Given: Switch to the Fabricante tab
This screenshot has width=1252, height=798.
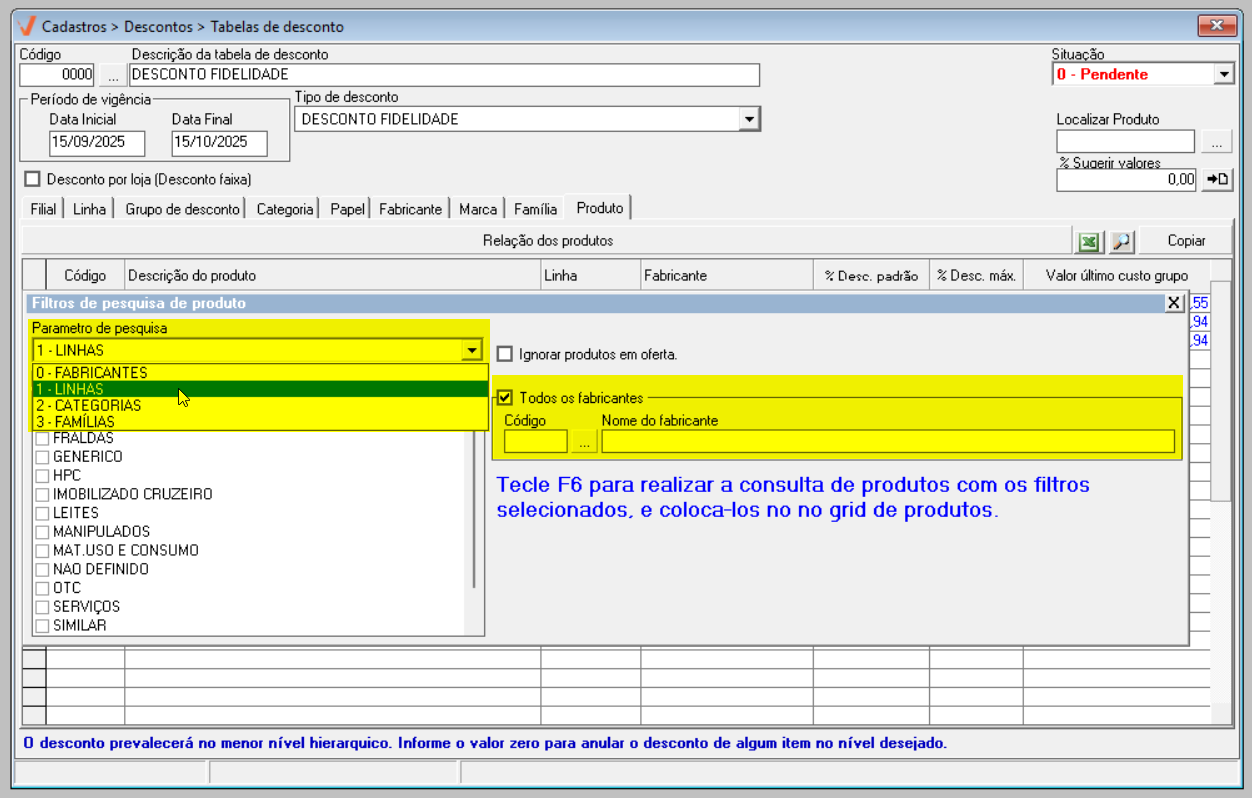Looking at the screenshot, I should [410, 209].
